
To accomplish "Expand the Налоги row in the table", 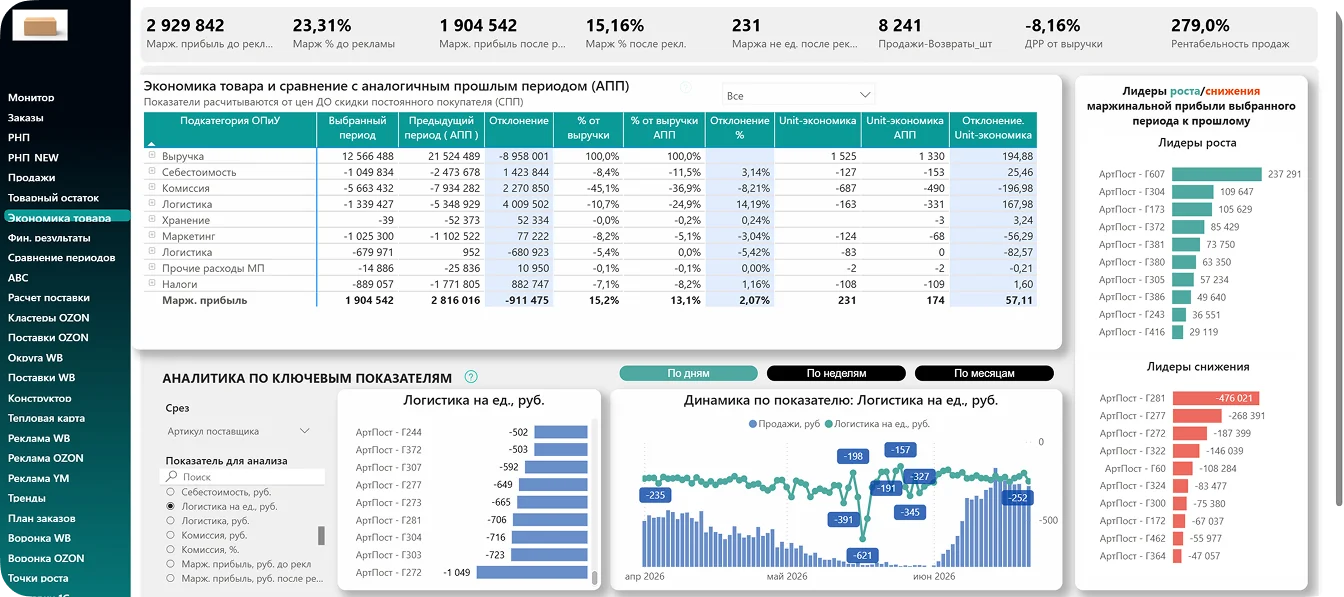I will [x=152, y=283].
